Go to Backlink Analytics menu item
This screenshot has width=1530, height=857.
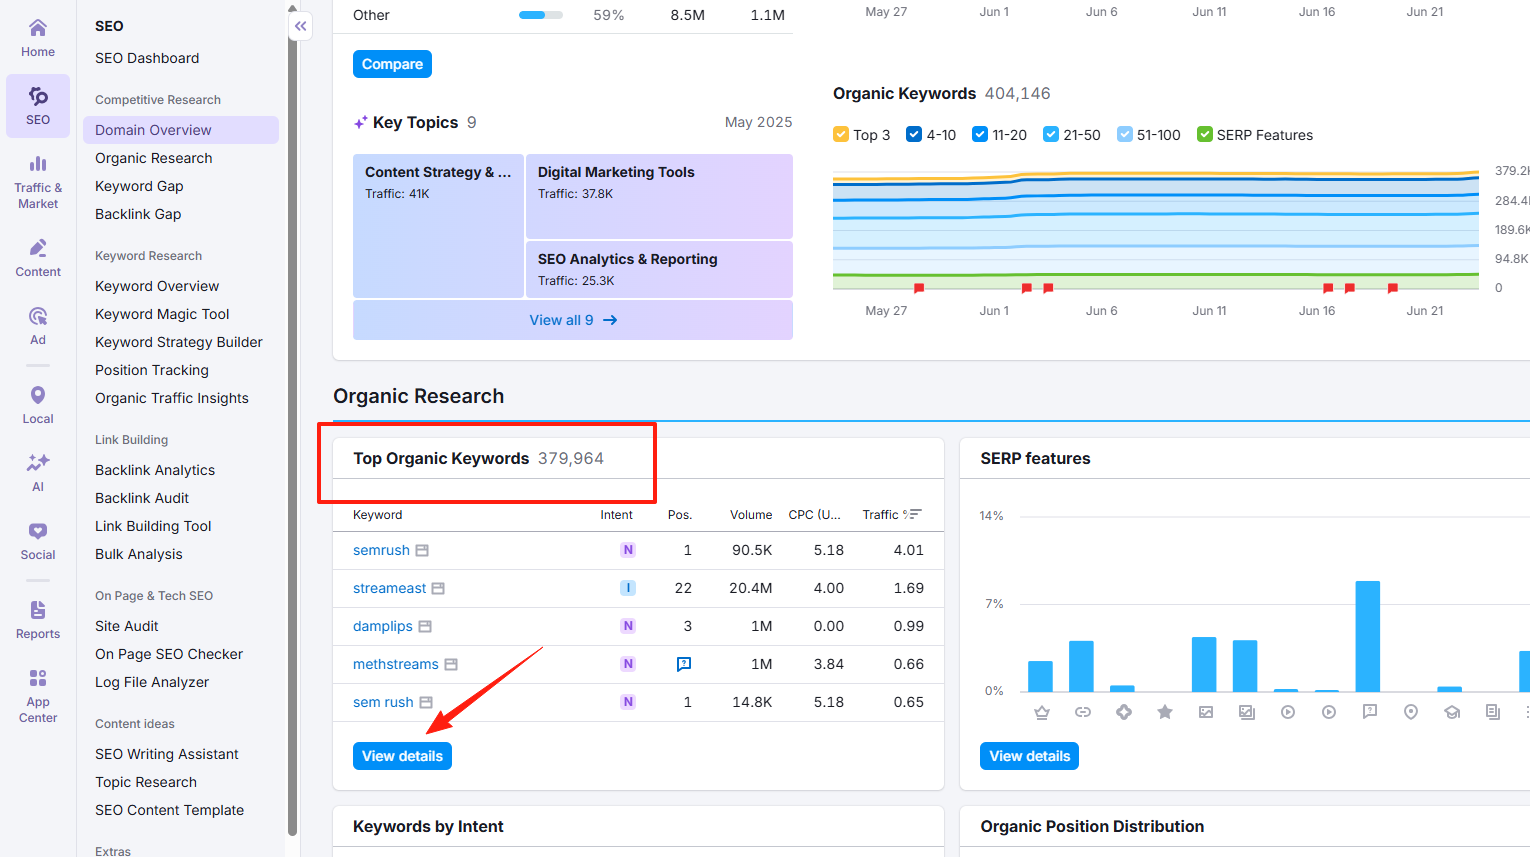click(155, 470)
